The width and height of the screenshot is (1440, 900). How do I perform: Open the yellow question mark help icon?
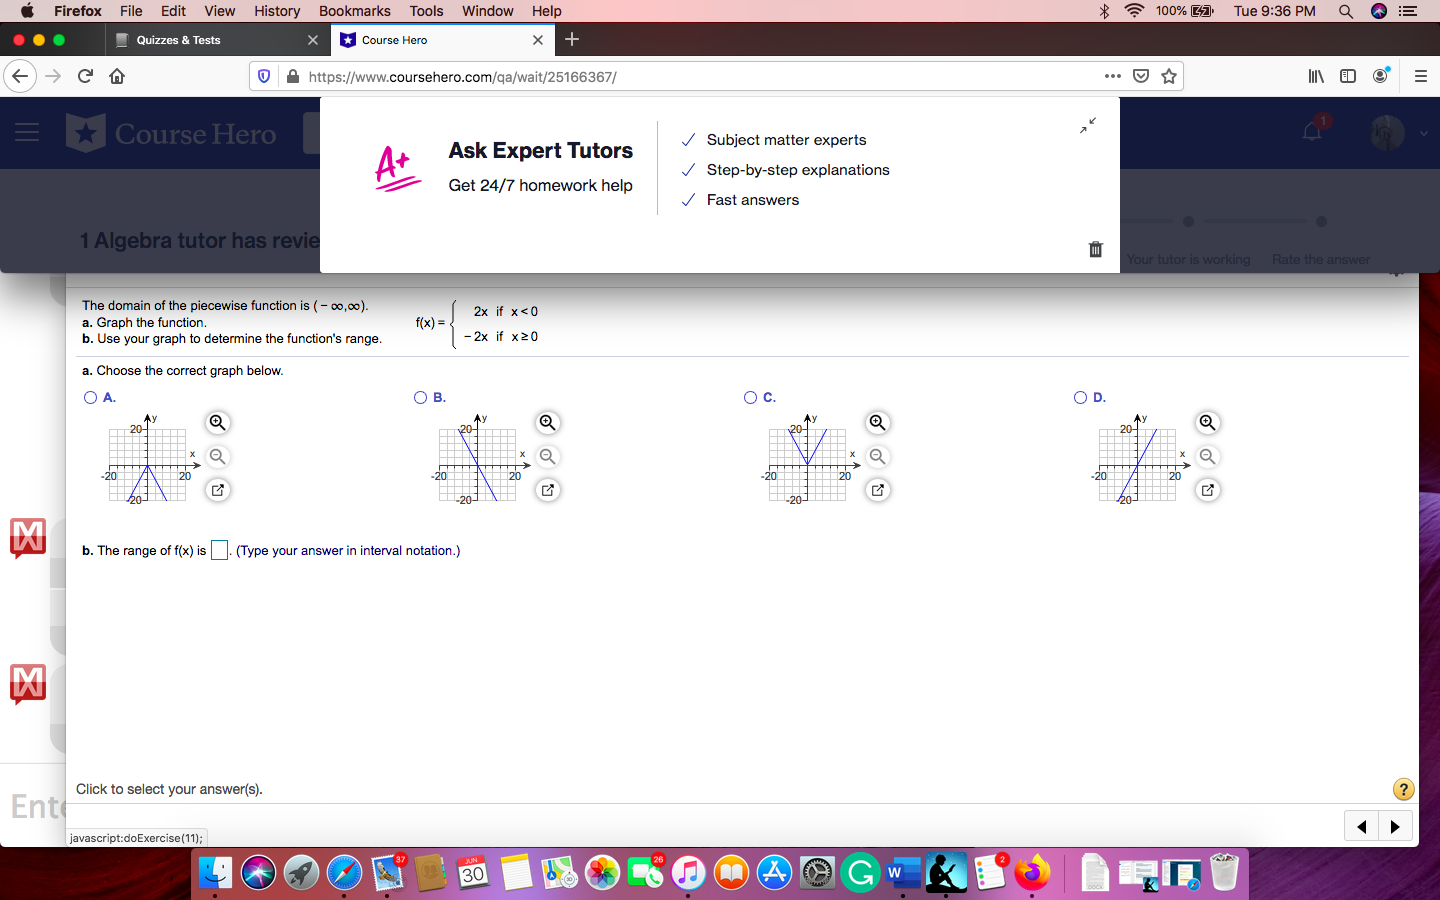click(1404, 789)
